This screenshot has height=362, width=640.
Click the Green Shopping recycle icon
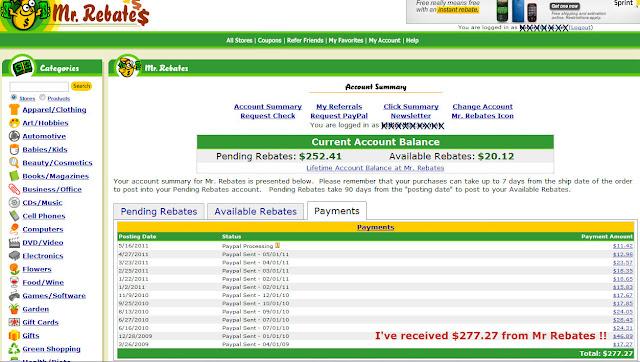click(14, 349)
